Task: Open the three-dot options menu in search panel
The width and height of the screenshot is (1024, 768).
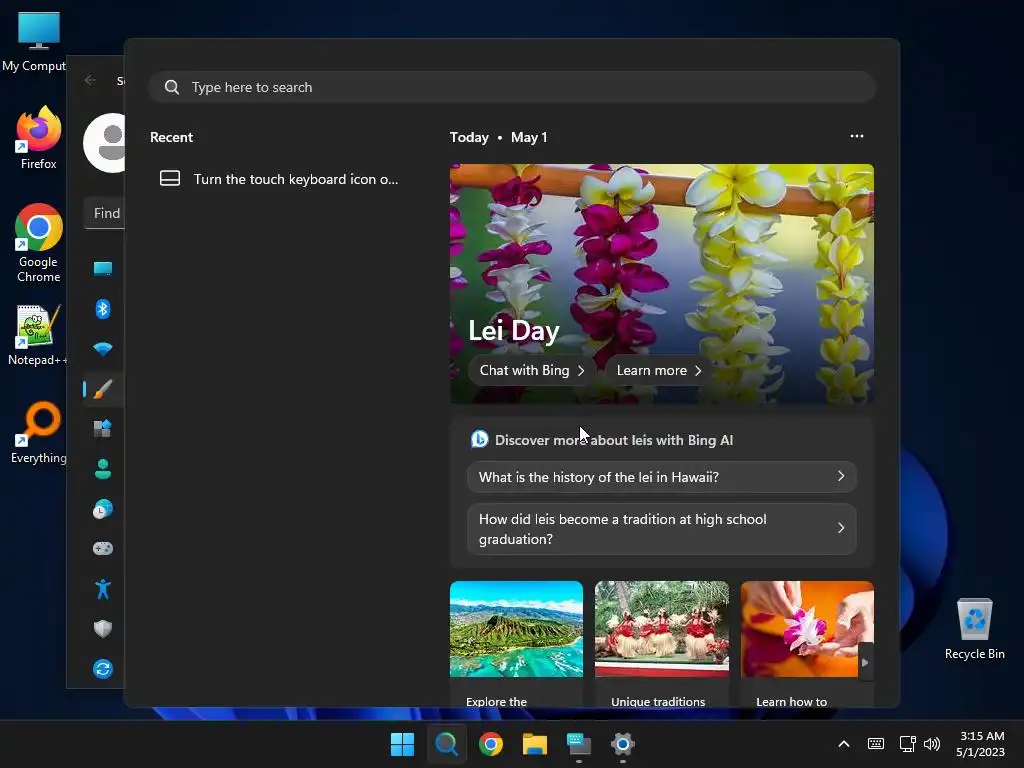Action: [x=857, y=136]
